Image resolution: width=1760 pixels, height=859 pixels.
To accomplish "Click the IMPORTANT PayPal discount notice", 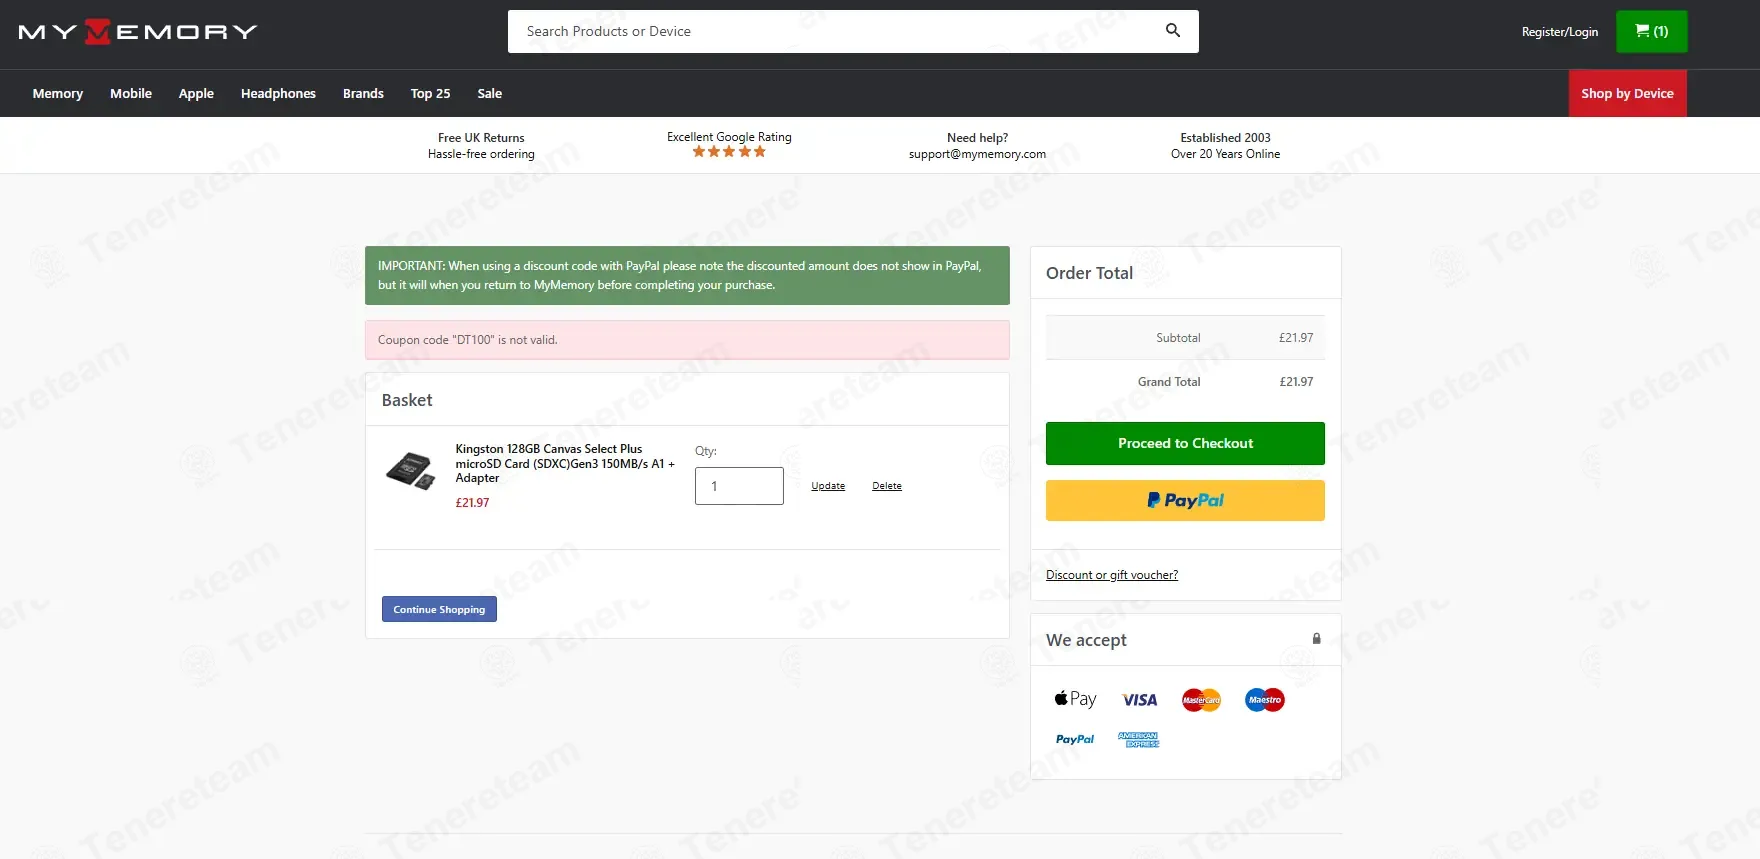I will (x=687, y=275).
